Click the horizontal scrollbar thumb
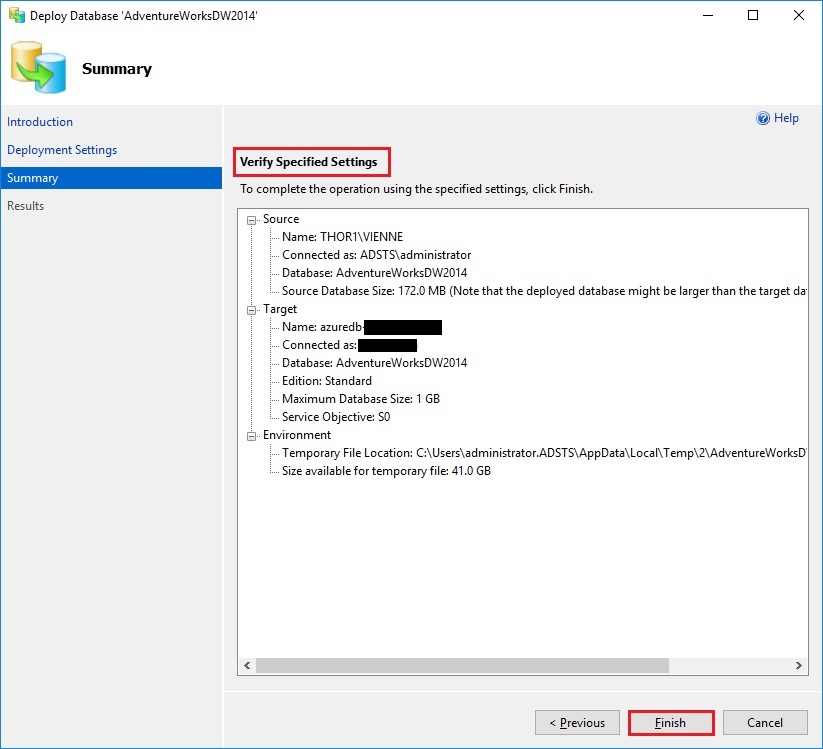 tap(462, 666)
